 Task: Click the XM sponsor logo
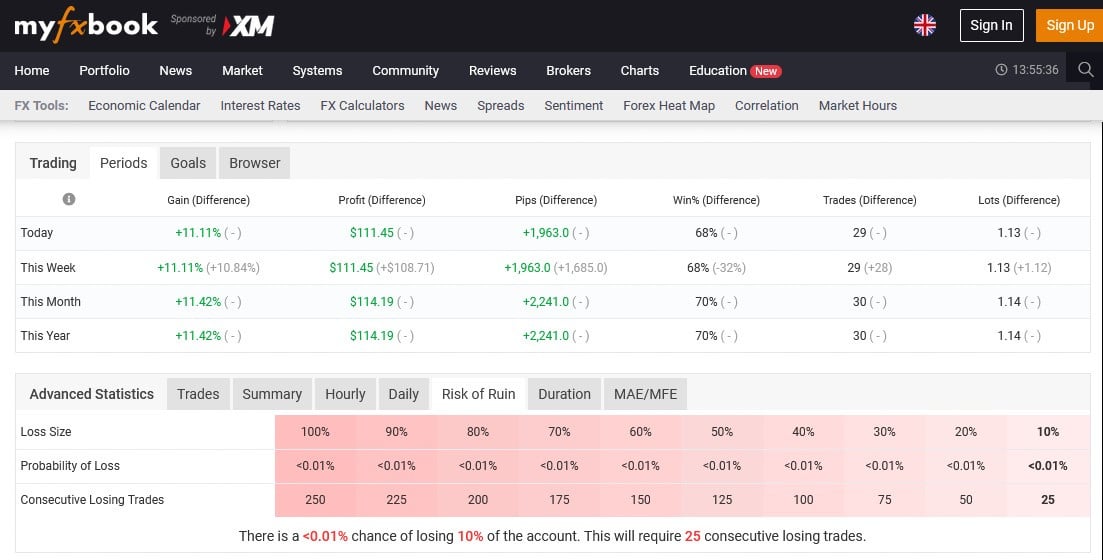[x=248, y=27]
